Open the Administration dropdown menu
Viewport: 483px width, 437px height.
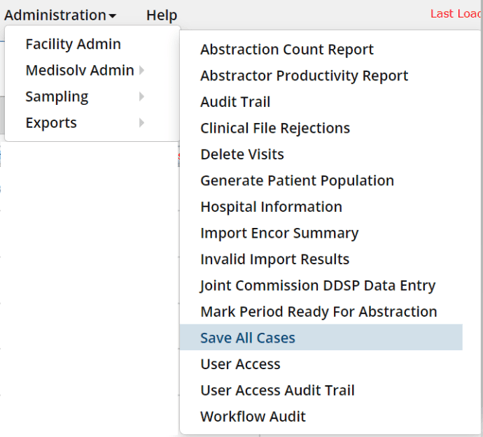(x=60, y=15)
